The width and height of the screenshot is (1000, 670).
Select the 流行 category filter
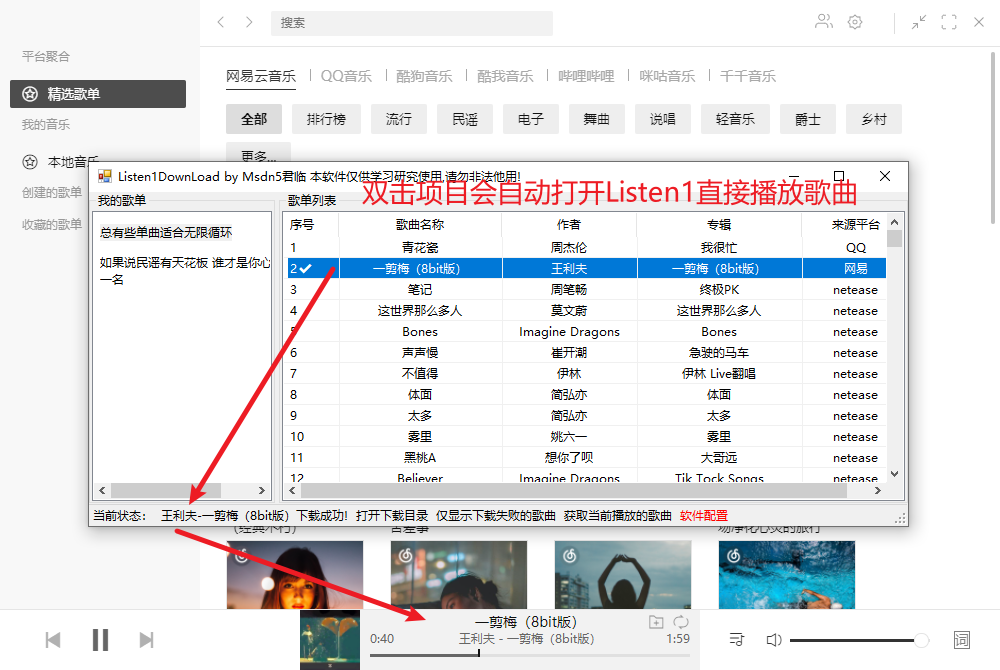tap(399, 119)
